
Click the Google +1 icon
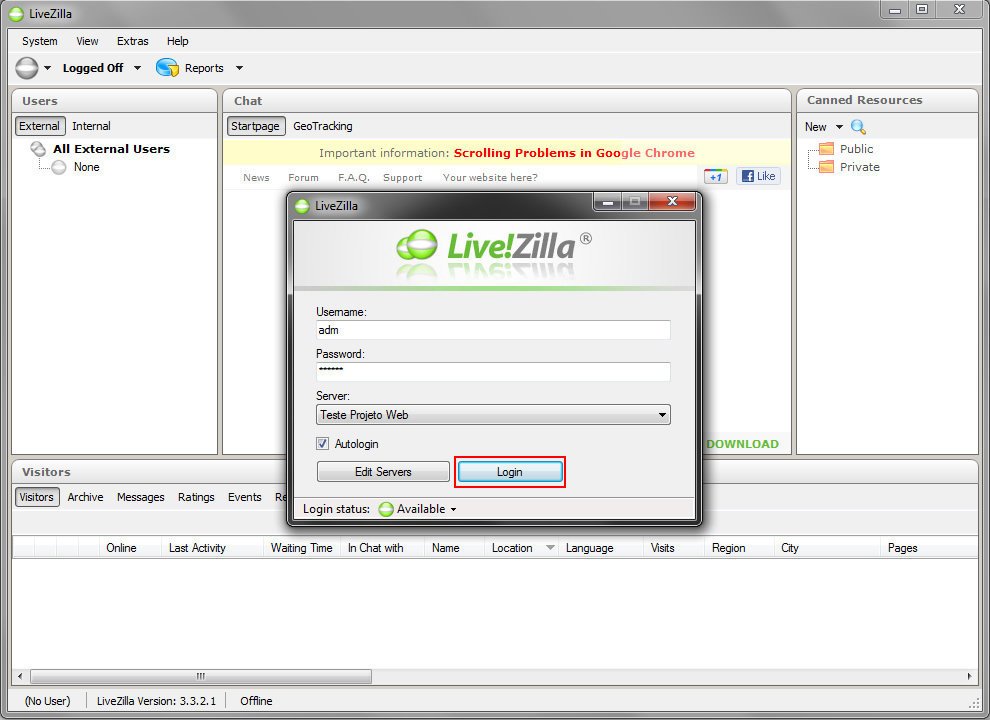click(715, 175)
